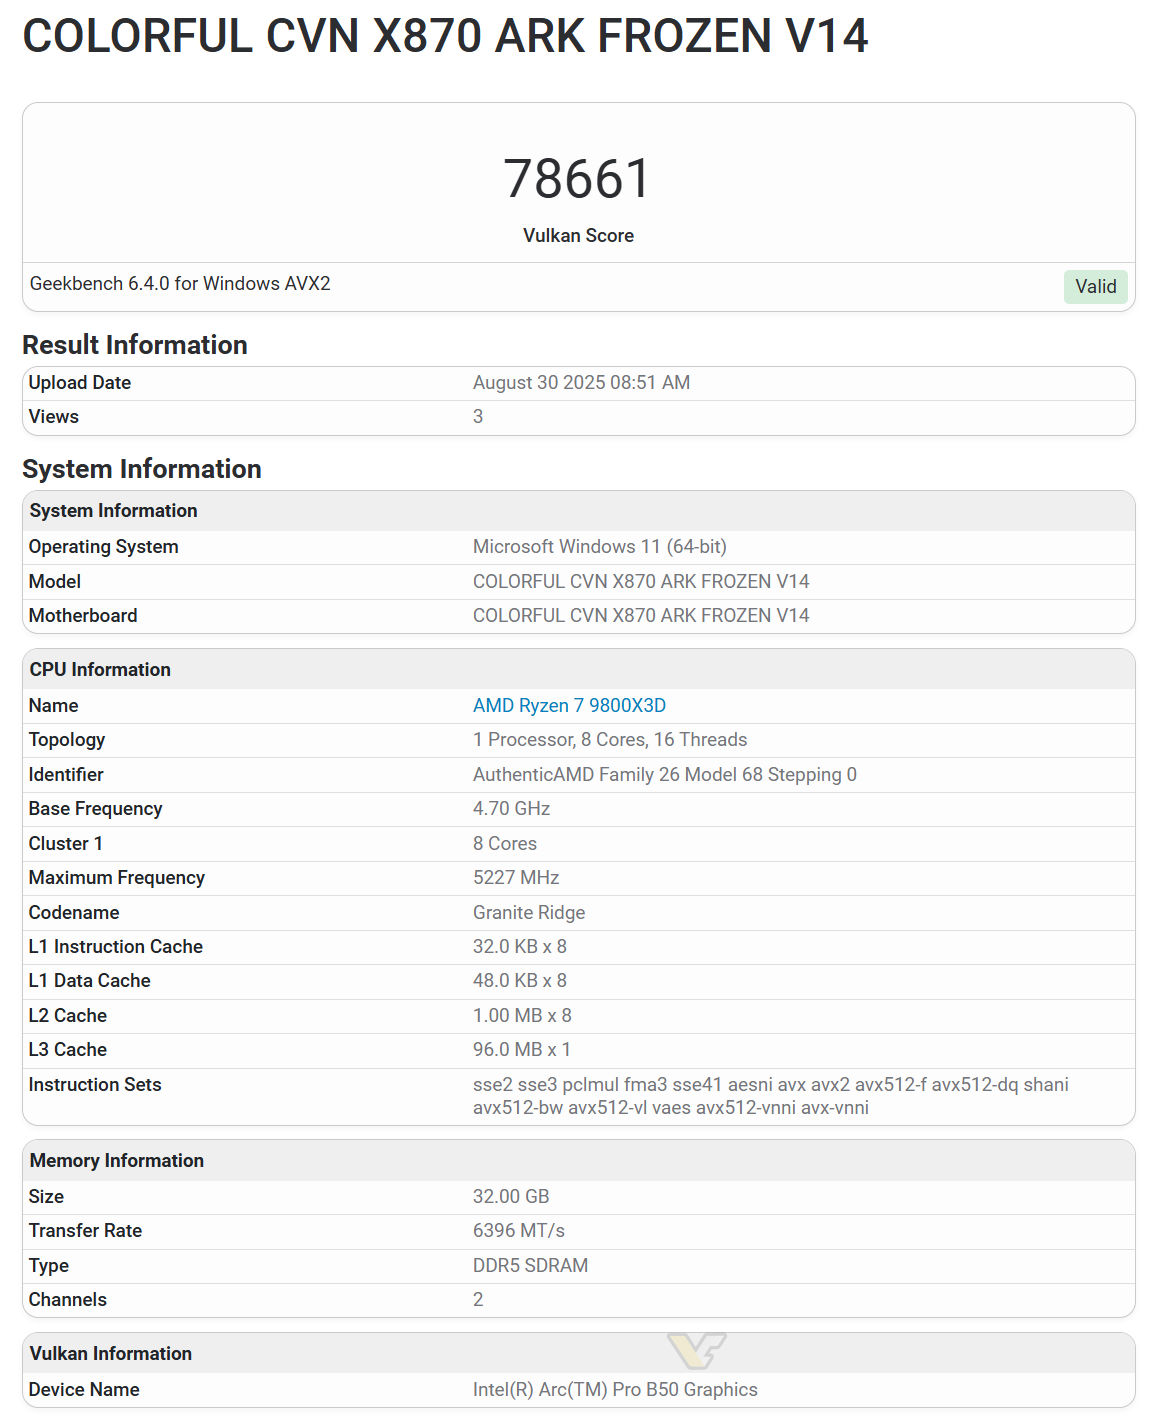Select transfer rate 6396 MT/s
Viewport: 1150px width, 1421px height.
point(519,1231)
